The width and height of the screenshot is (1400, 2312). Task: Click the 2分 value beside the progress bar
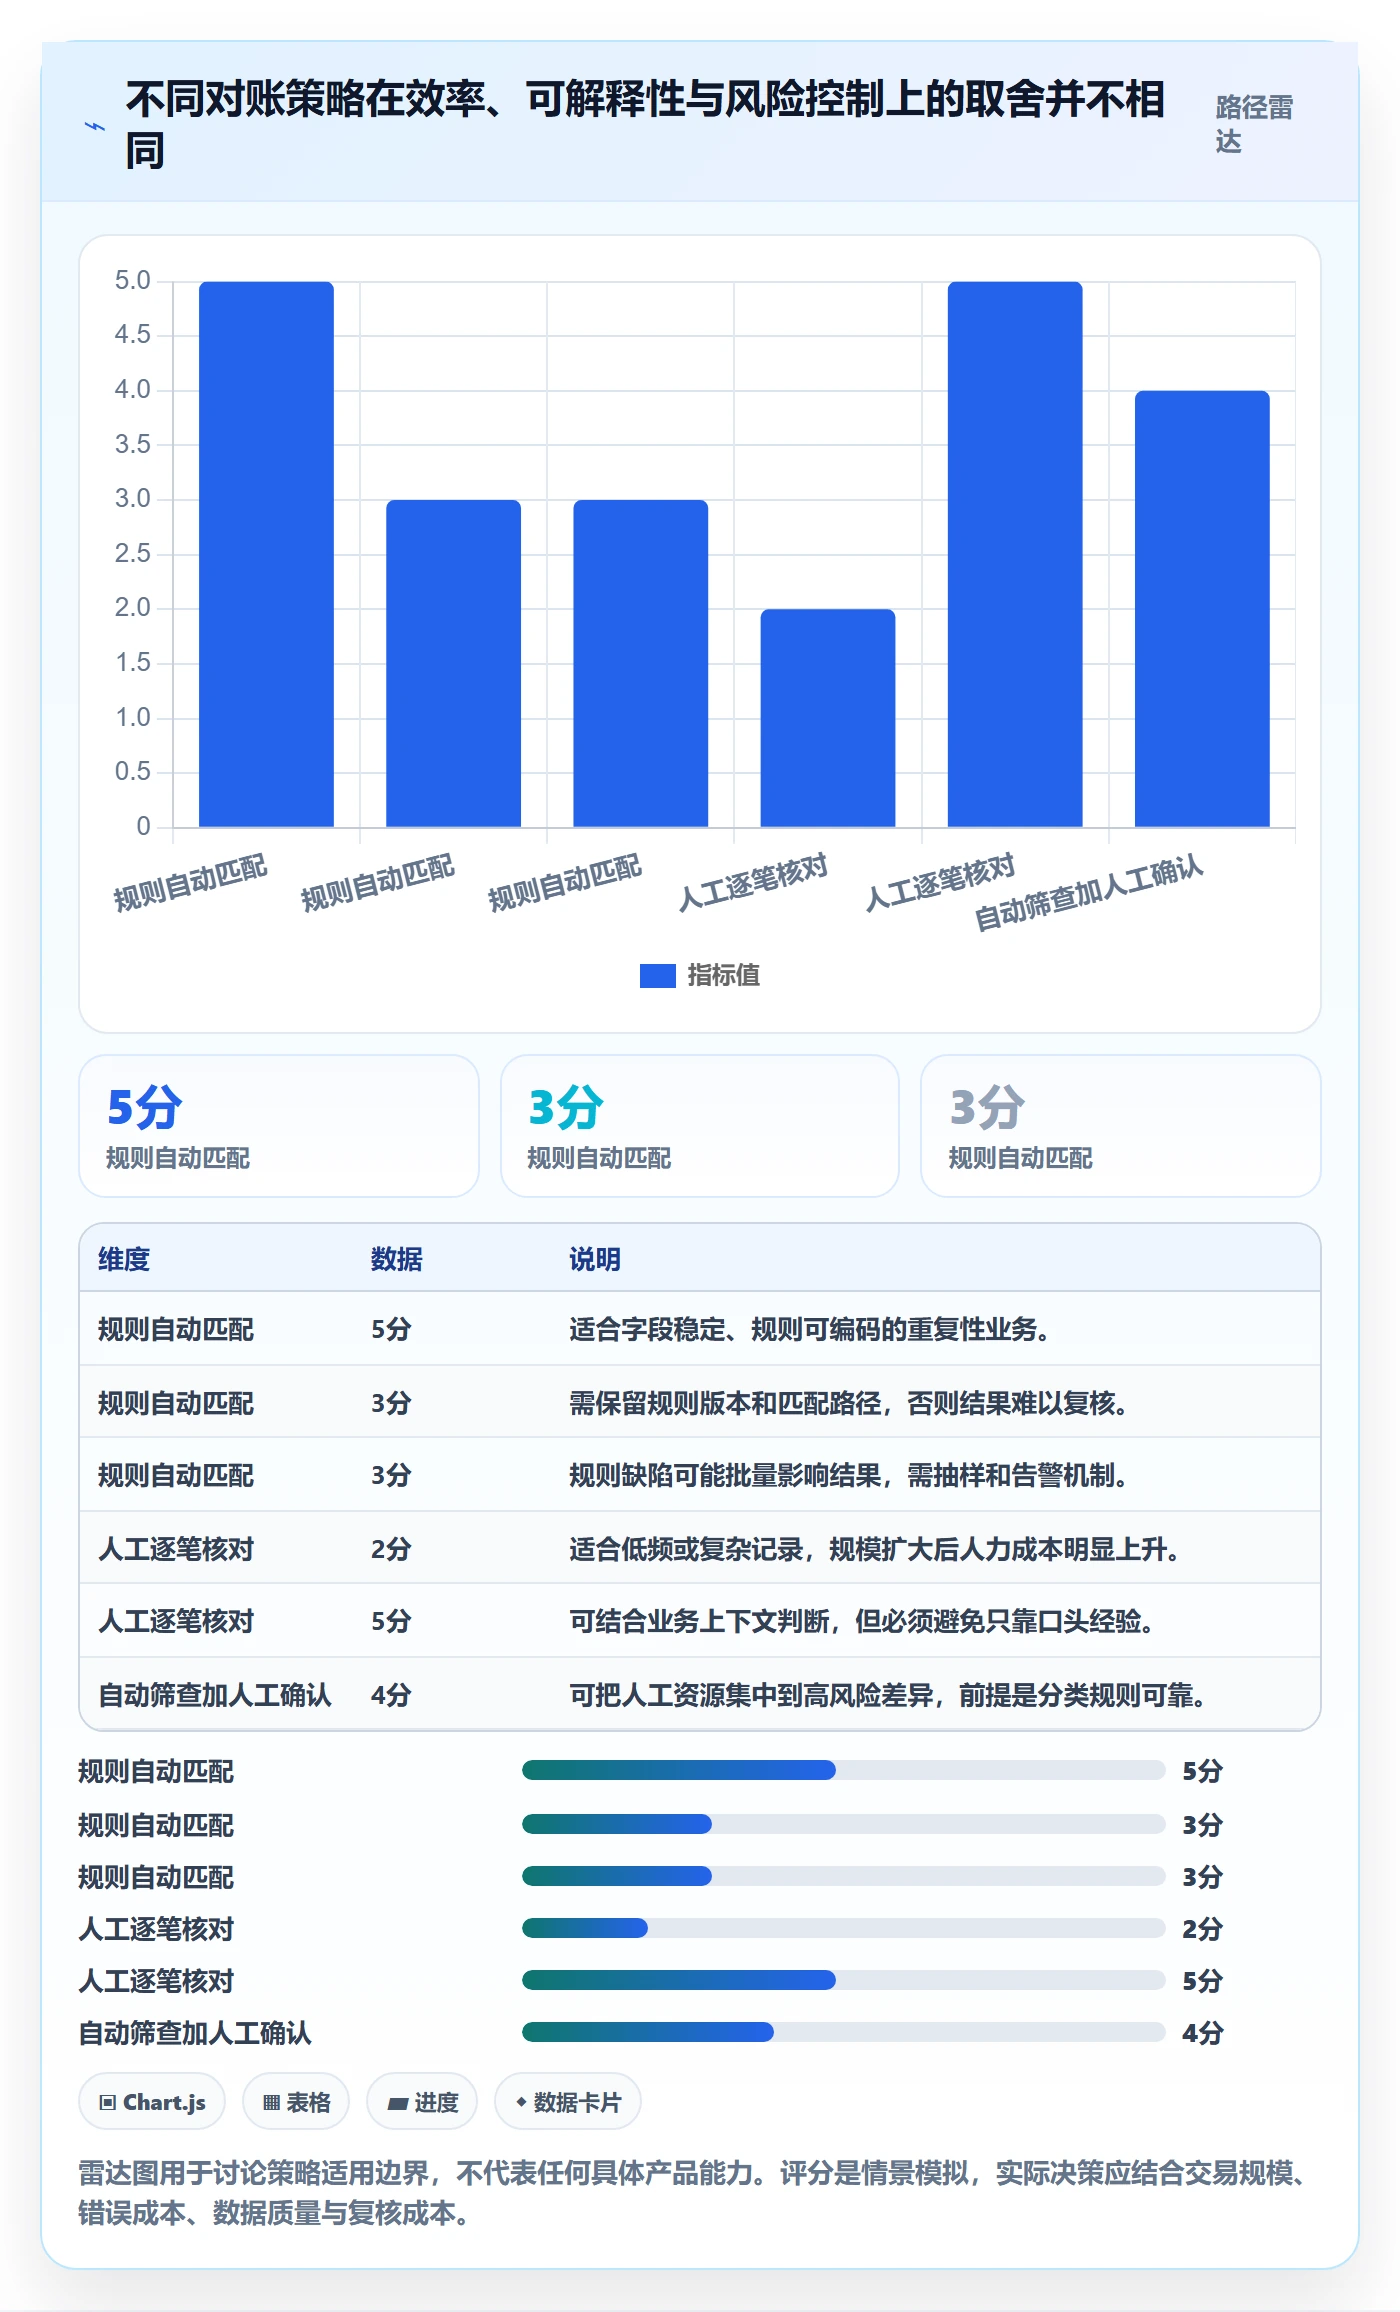[1203, 1928]
